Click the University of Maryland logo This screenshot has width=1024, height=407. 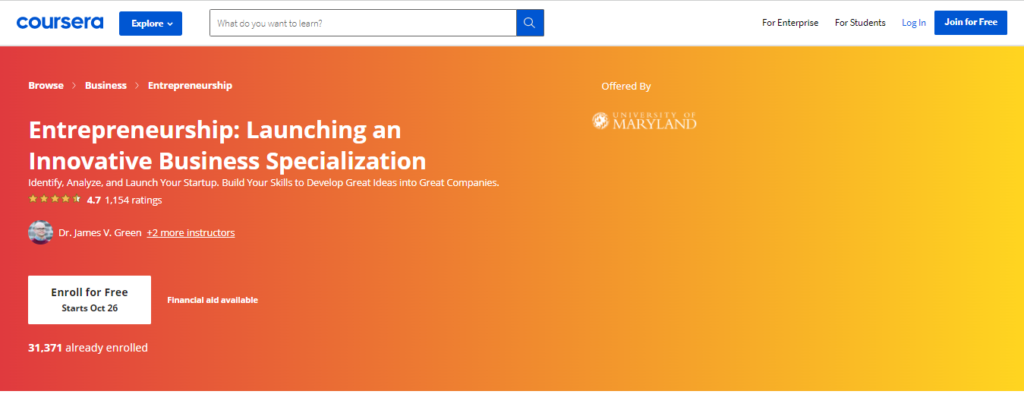point(644,120)
